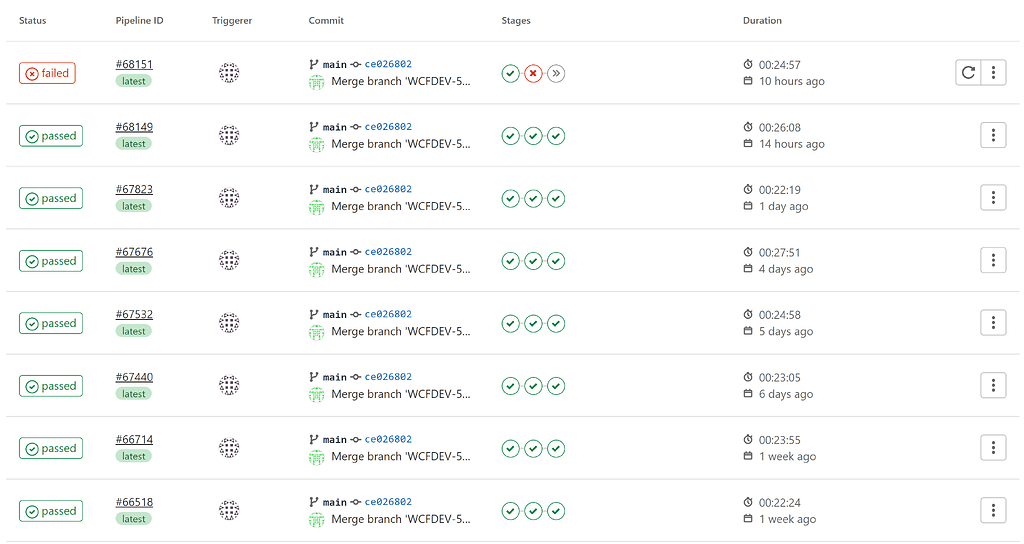The width and height of the screenshot is (1024, 544).
Task: Open actions menu for pipeline #68151
Action: 993,72
